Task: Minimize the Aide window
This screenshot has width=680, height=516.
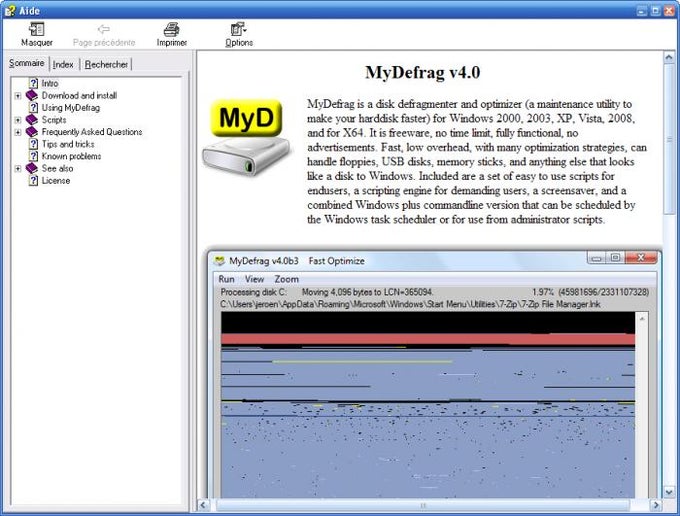Action: pos(642,11)
